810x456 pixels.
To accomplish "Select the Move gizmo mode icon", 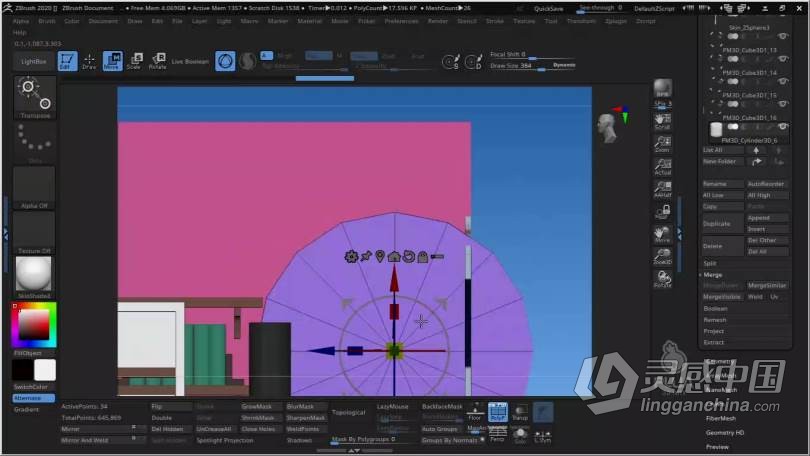I will tap(112, 61).
